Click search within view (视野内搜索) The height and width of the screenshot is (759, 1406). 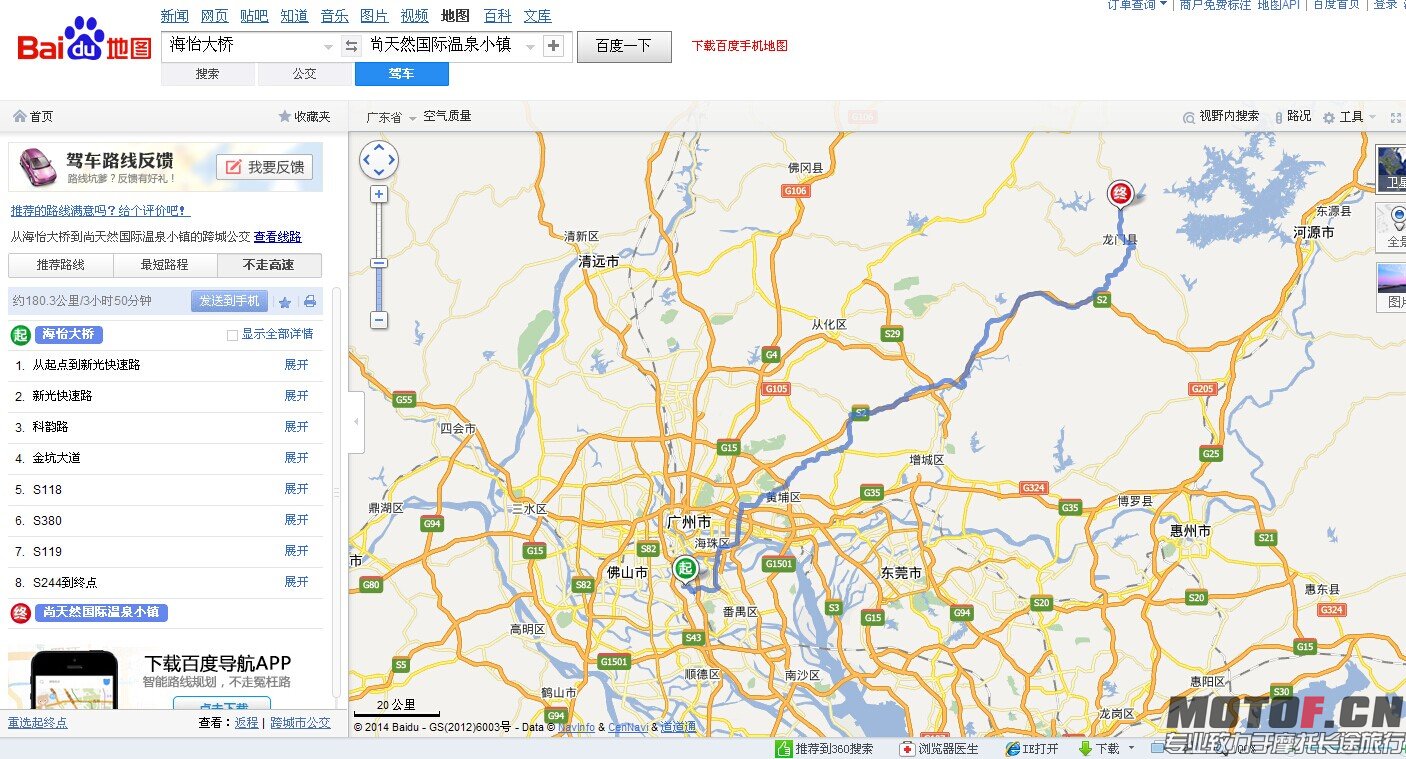[x=1221, y=116]
